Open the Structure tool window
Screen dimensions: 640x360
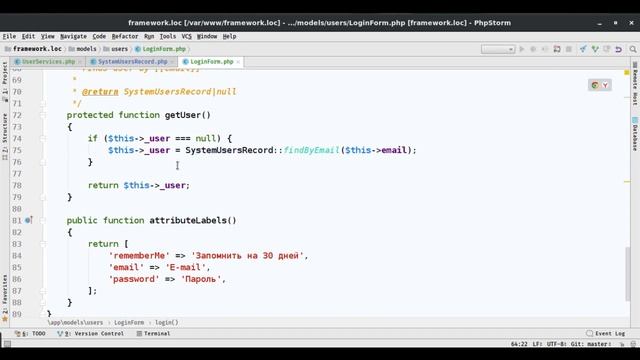tap(5, 136)
